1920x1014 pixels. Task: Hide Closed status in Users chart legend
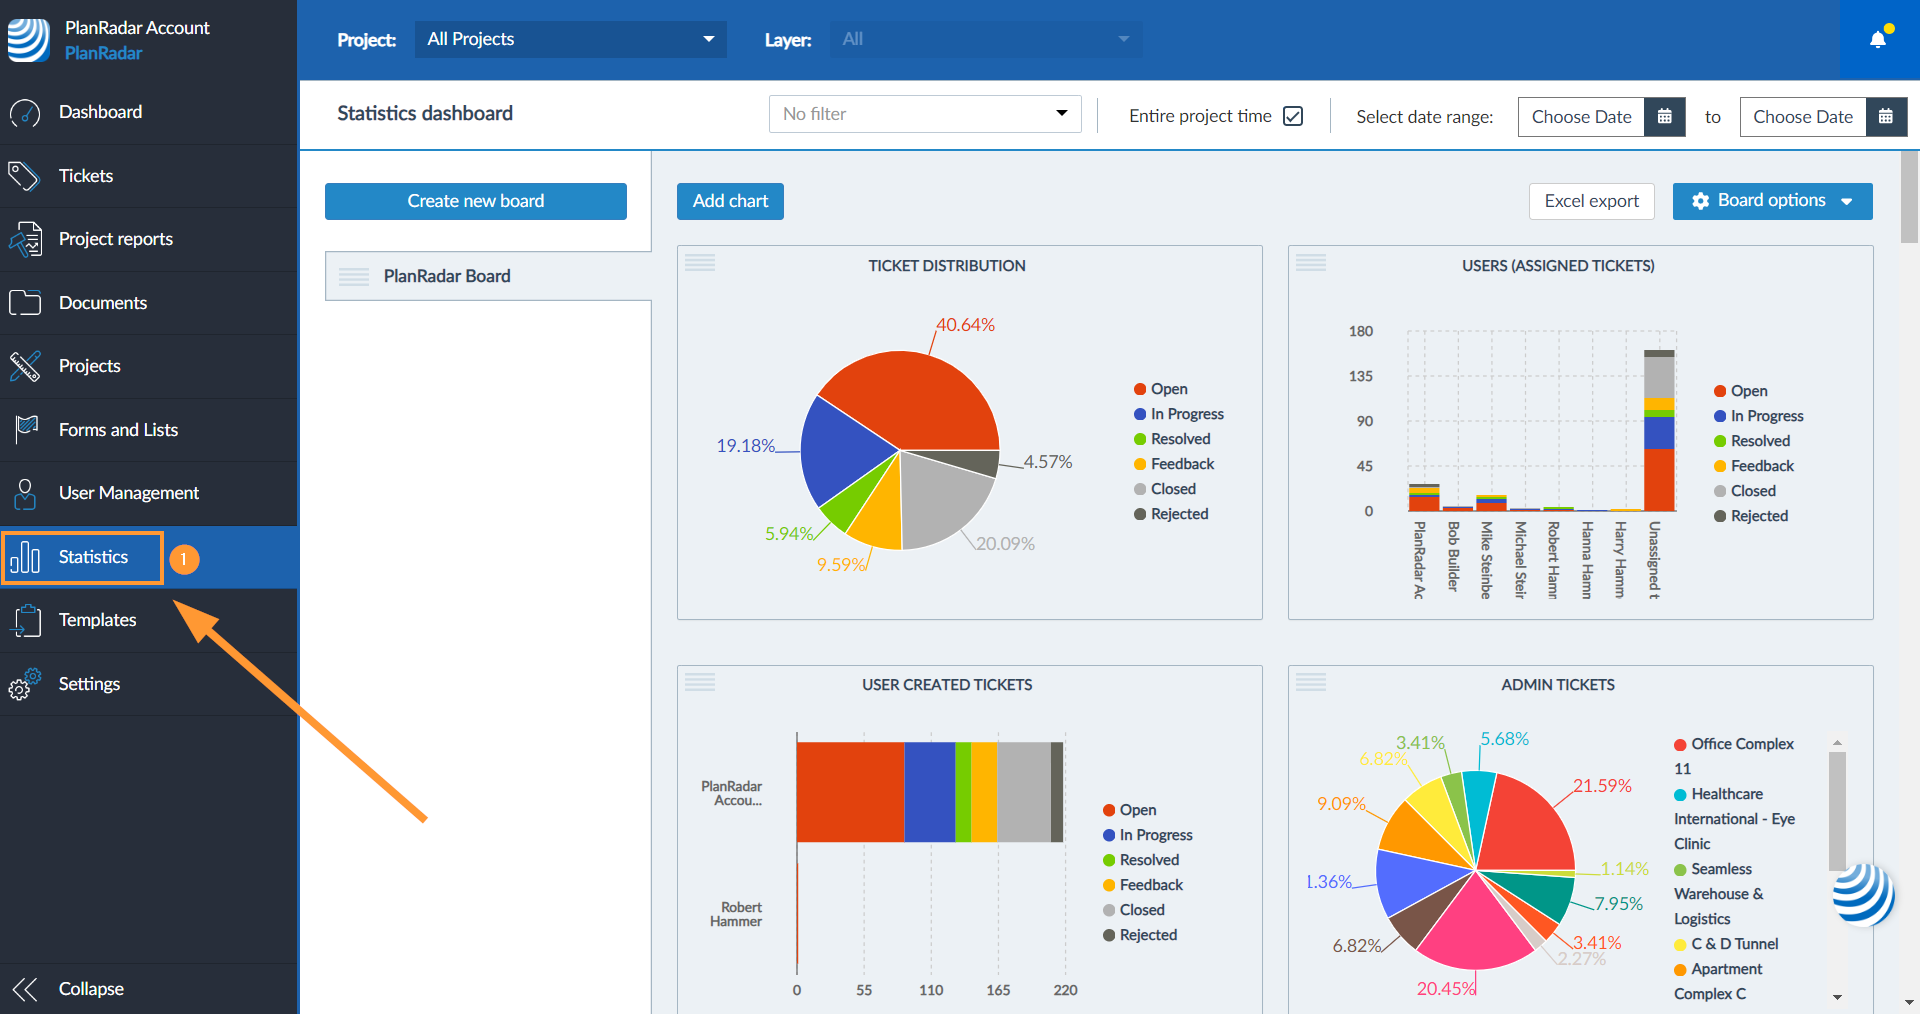[1745, 490]
